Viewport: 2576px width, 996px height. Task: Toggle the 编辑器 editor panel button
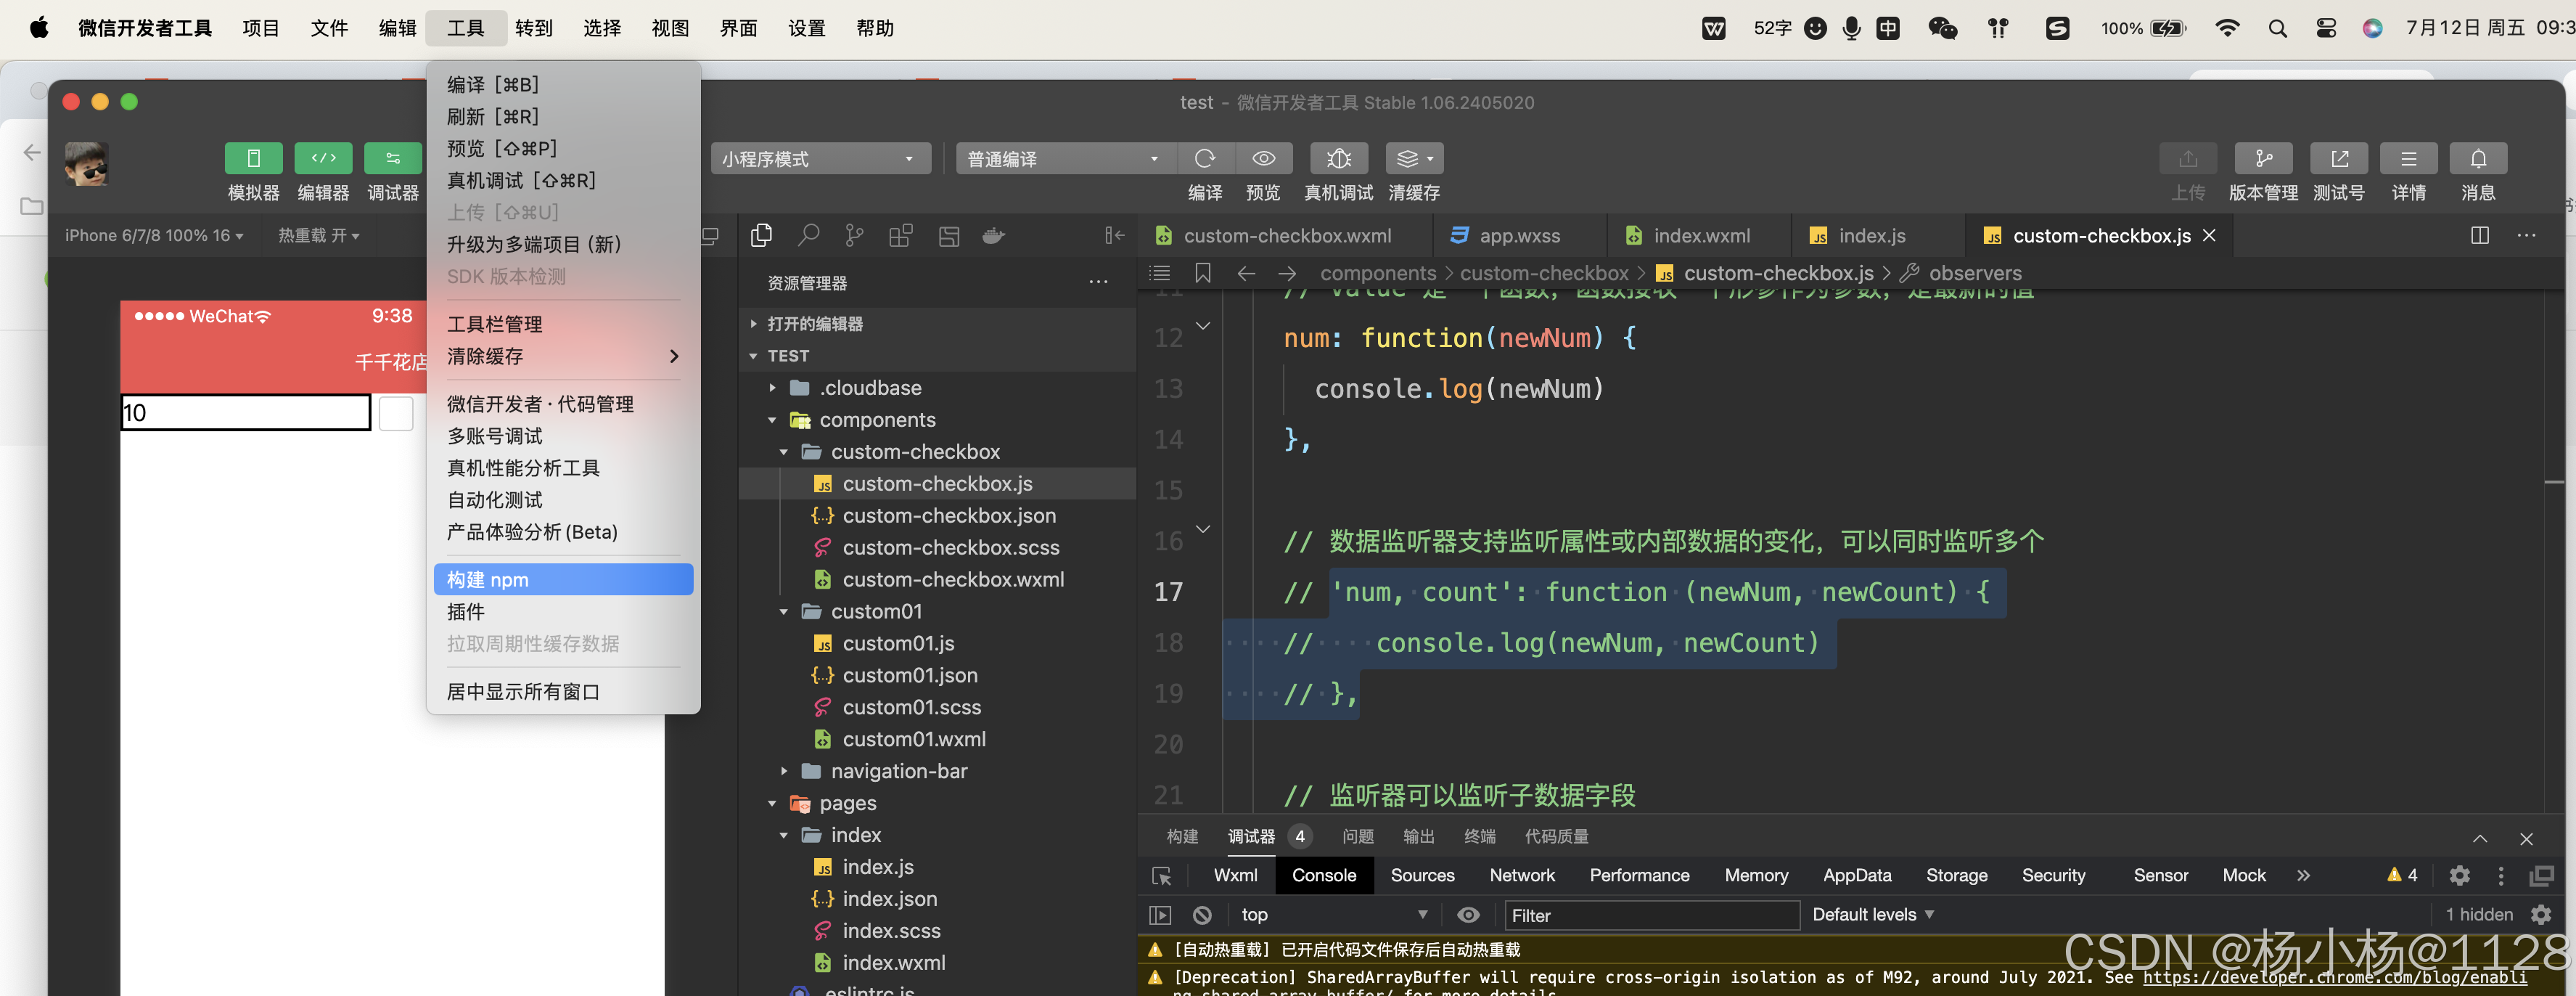tap(323, 158)
